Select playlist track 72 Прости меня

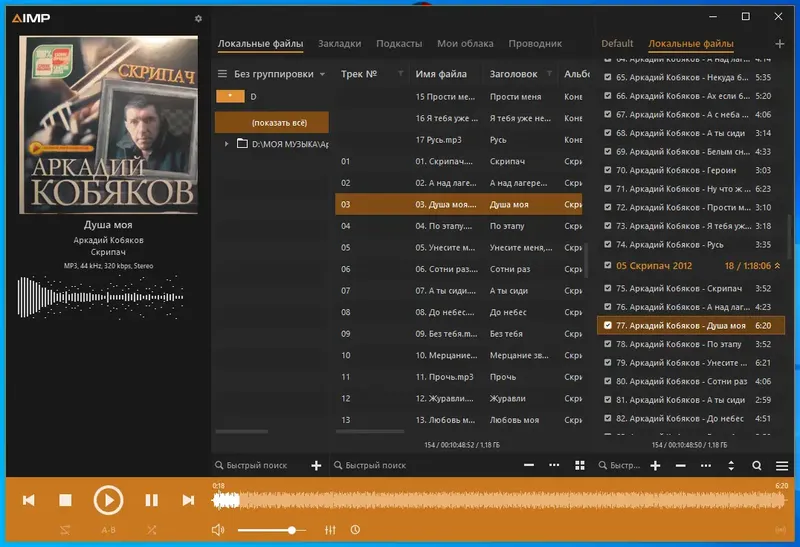691,207
